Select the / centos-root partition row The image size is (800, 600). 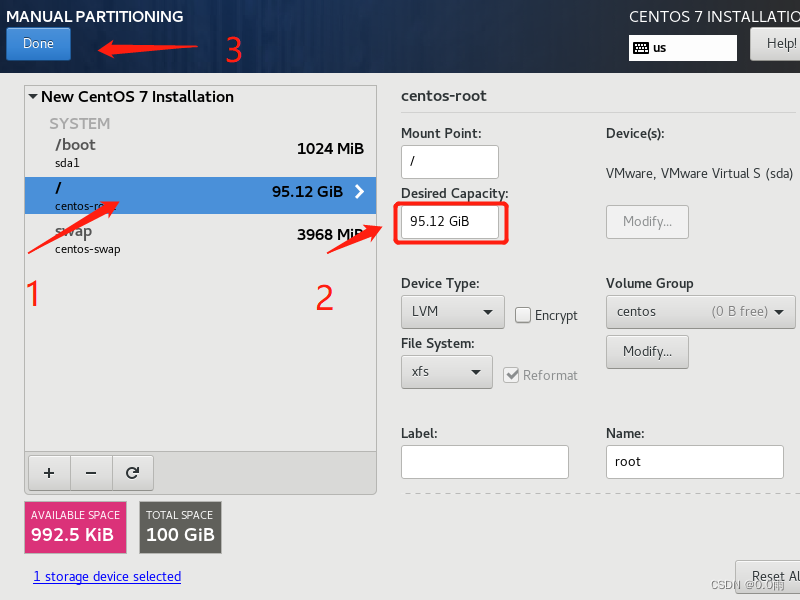(x=201, y=195)
